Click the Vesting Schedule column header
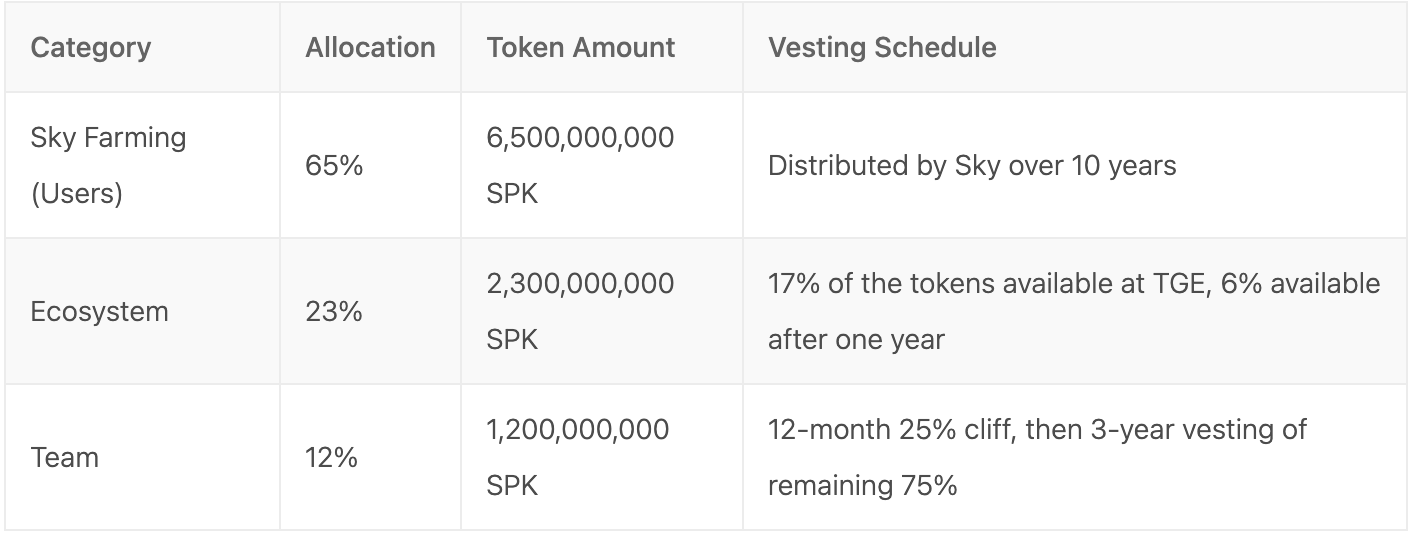1412x536 pixels. [882, 48]
